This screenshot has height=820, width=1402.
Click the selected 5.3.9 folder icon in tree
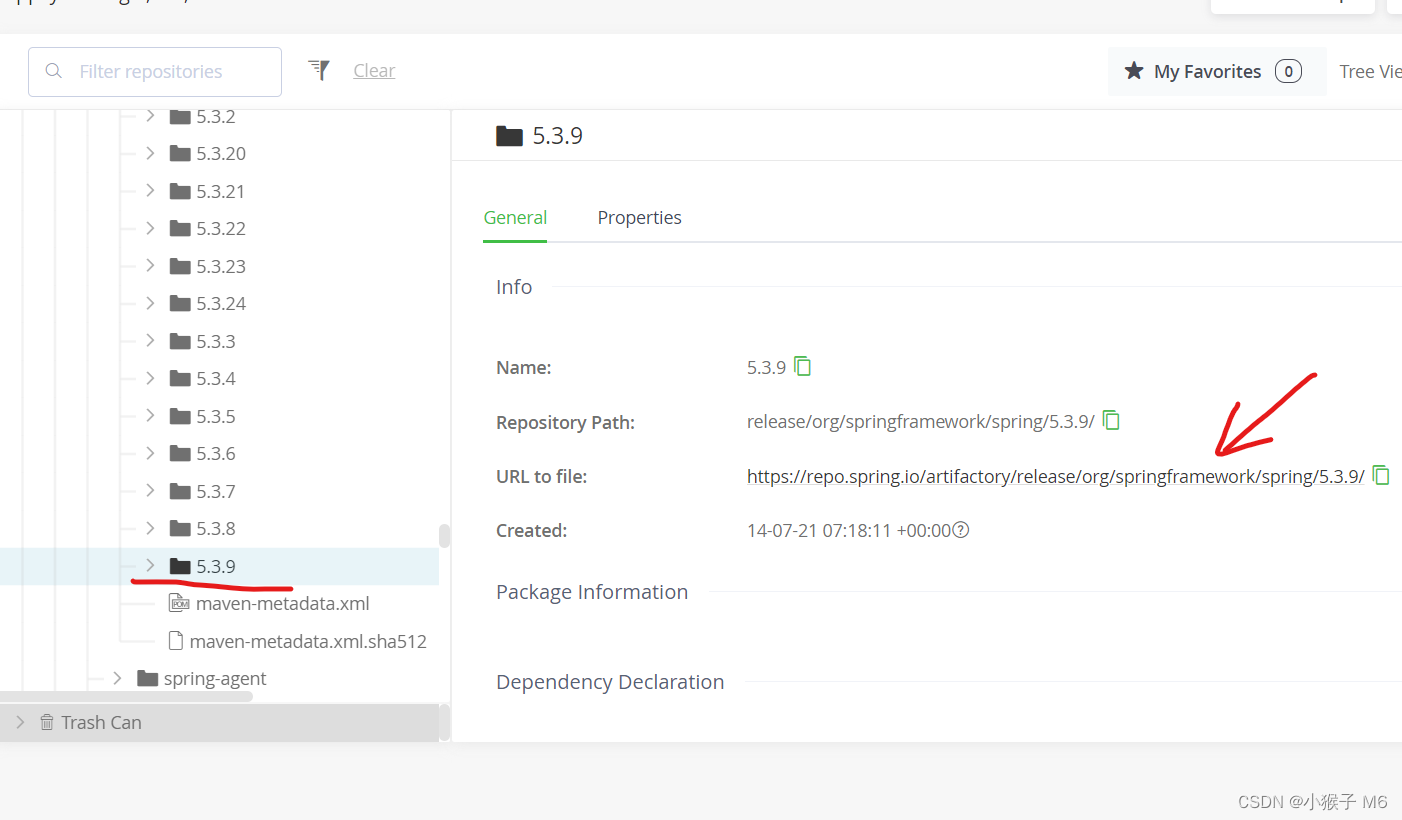(180, 566)
